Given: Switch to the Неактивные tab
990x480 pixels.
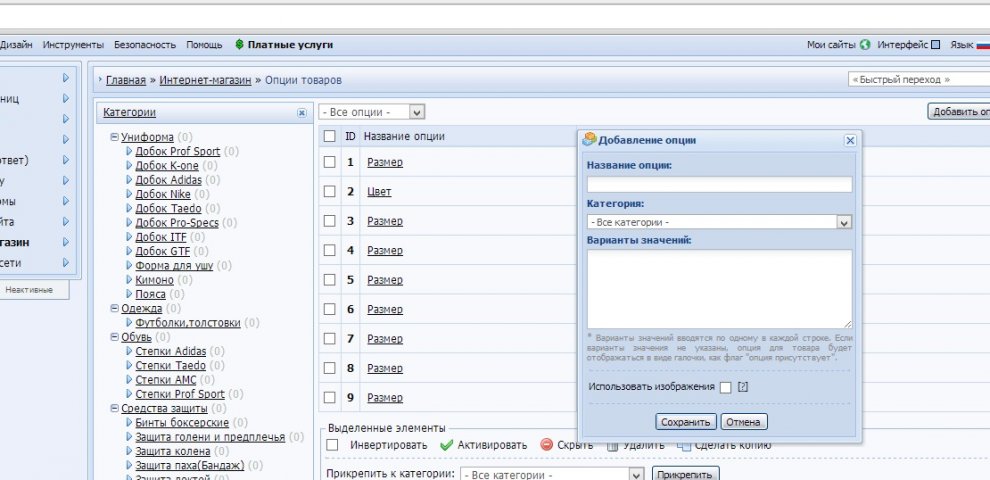Looking at the screenshot, I should [x=29, y=290].
